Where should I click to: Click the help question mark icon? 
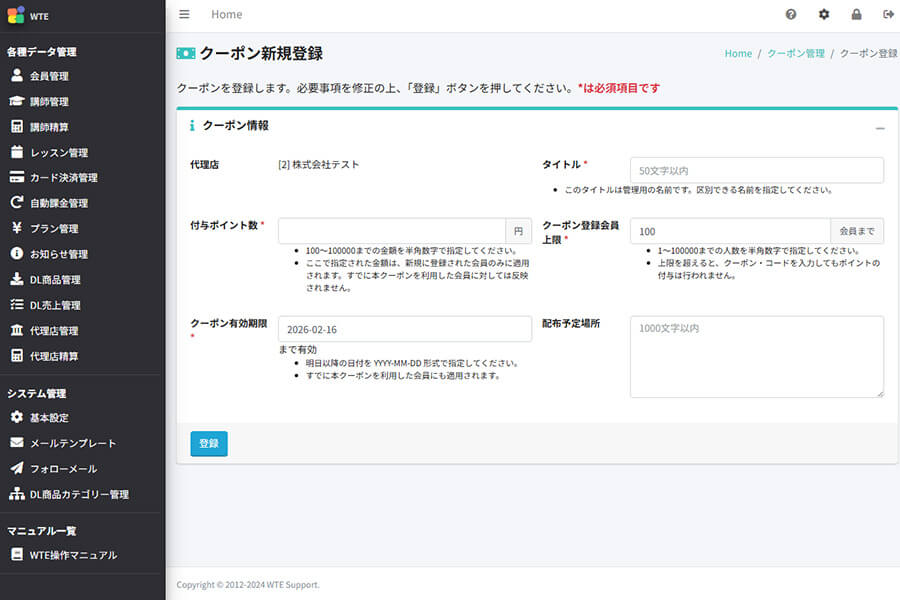(x=791, y=14)
